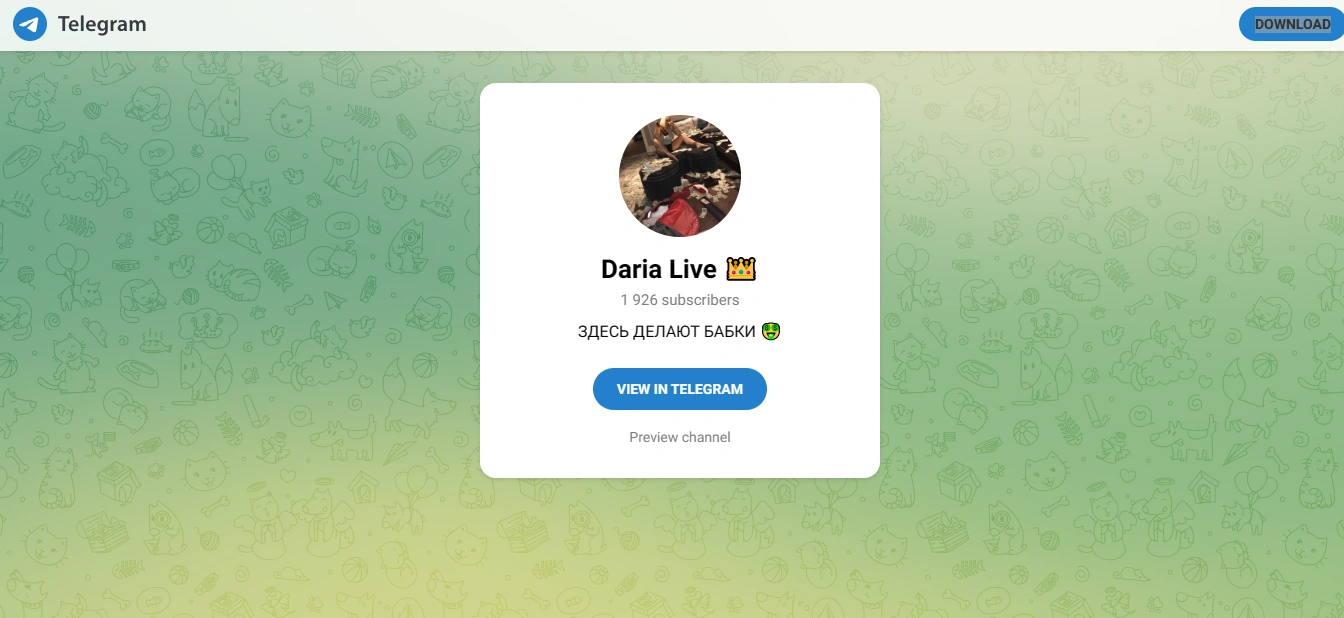Click the money-mouth face emoji
Image resolution: width=1344 pixels, height=618 pixels.
tap(770, 330)
